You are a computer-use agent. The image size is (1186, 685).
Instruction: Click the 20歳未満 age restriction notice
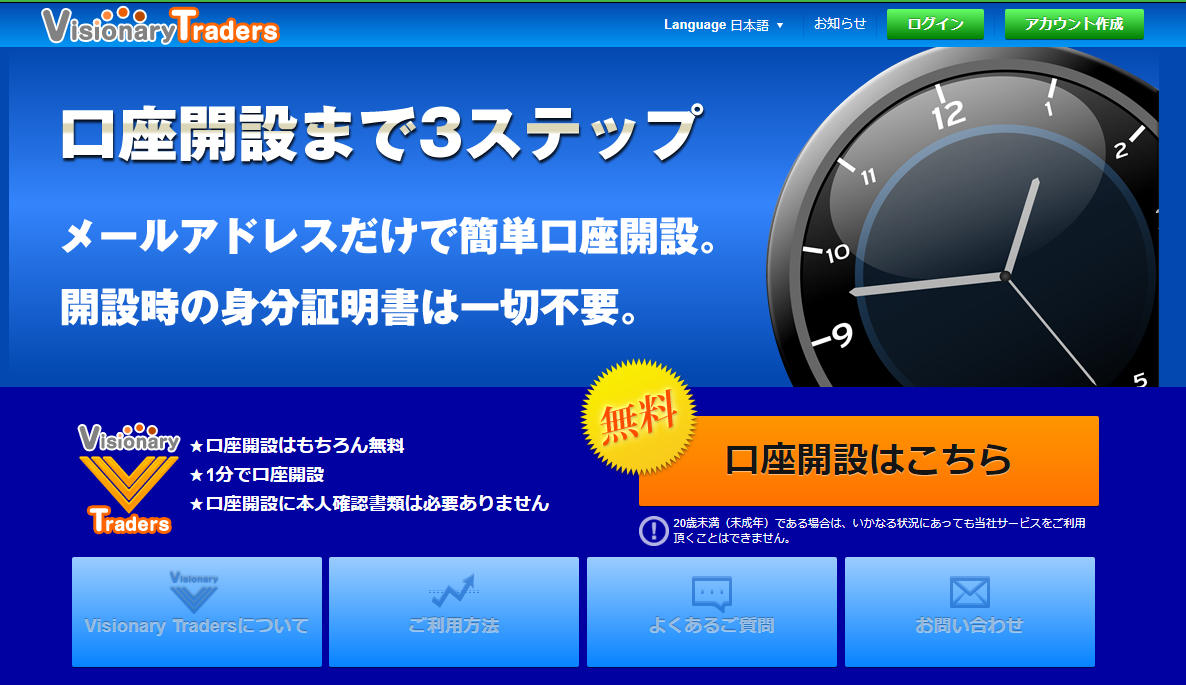[880, 530]
